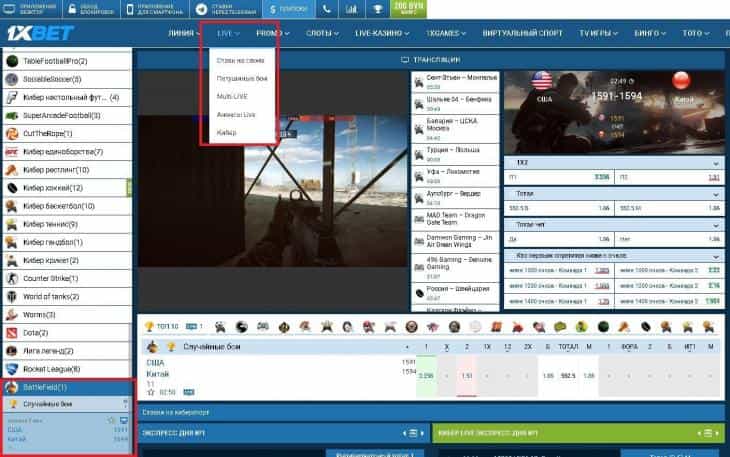This screenshot has height=457, width=730.
Task: Click the trophy icon in top bar
Action: click(377, 9)
